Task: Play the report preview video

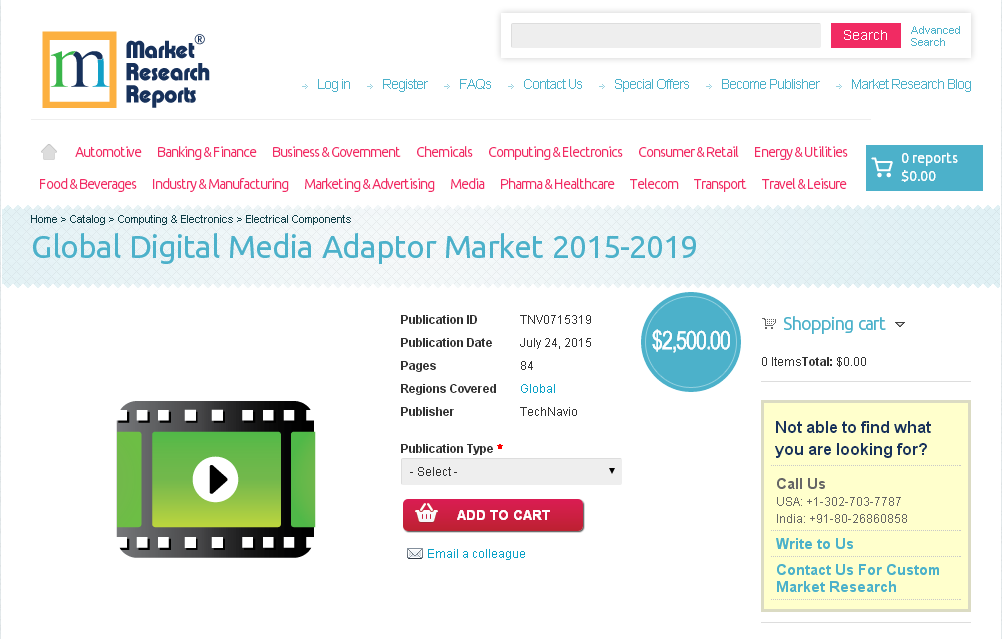Action: 214,479
